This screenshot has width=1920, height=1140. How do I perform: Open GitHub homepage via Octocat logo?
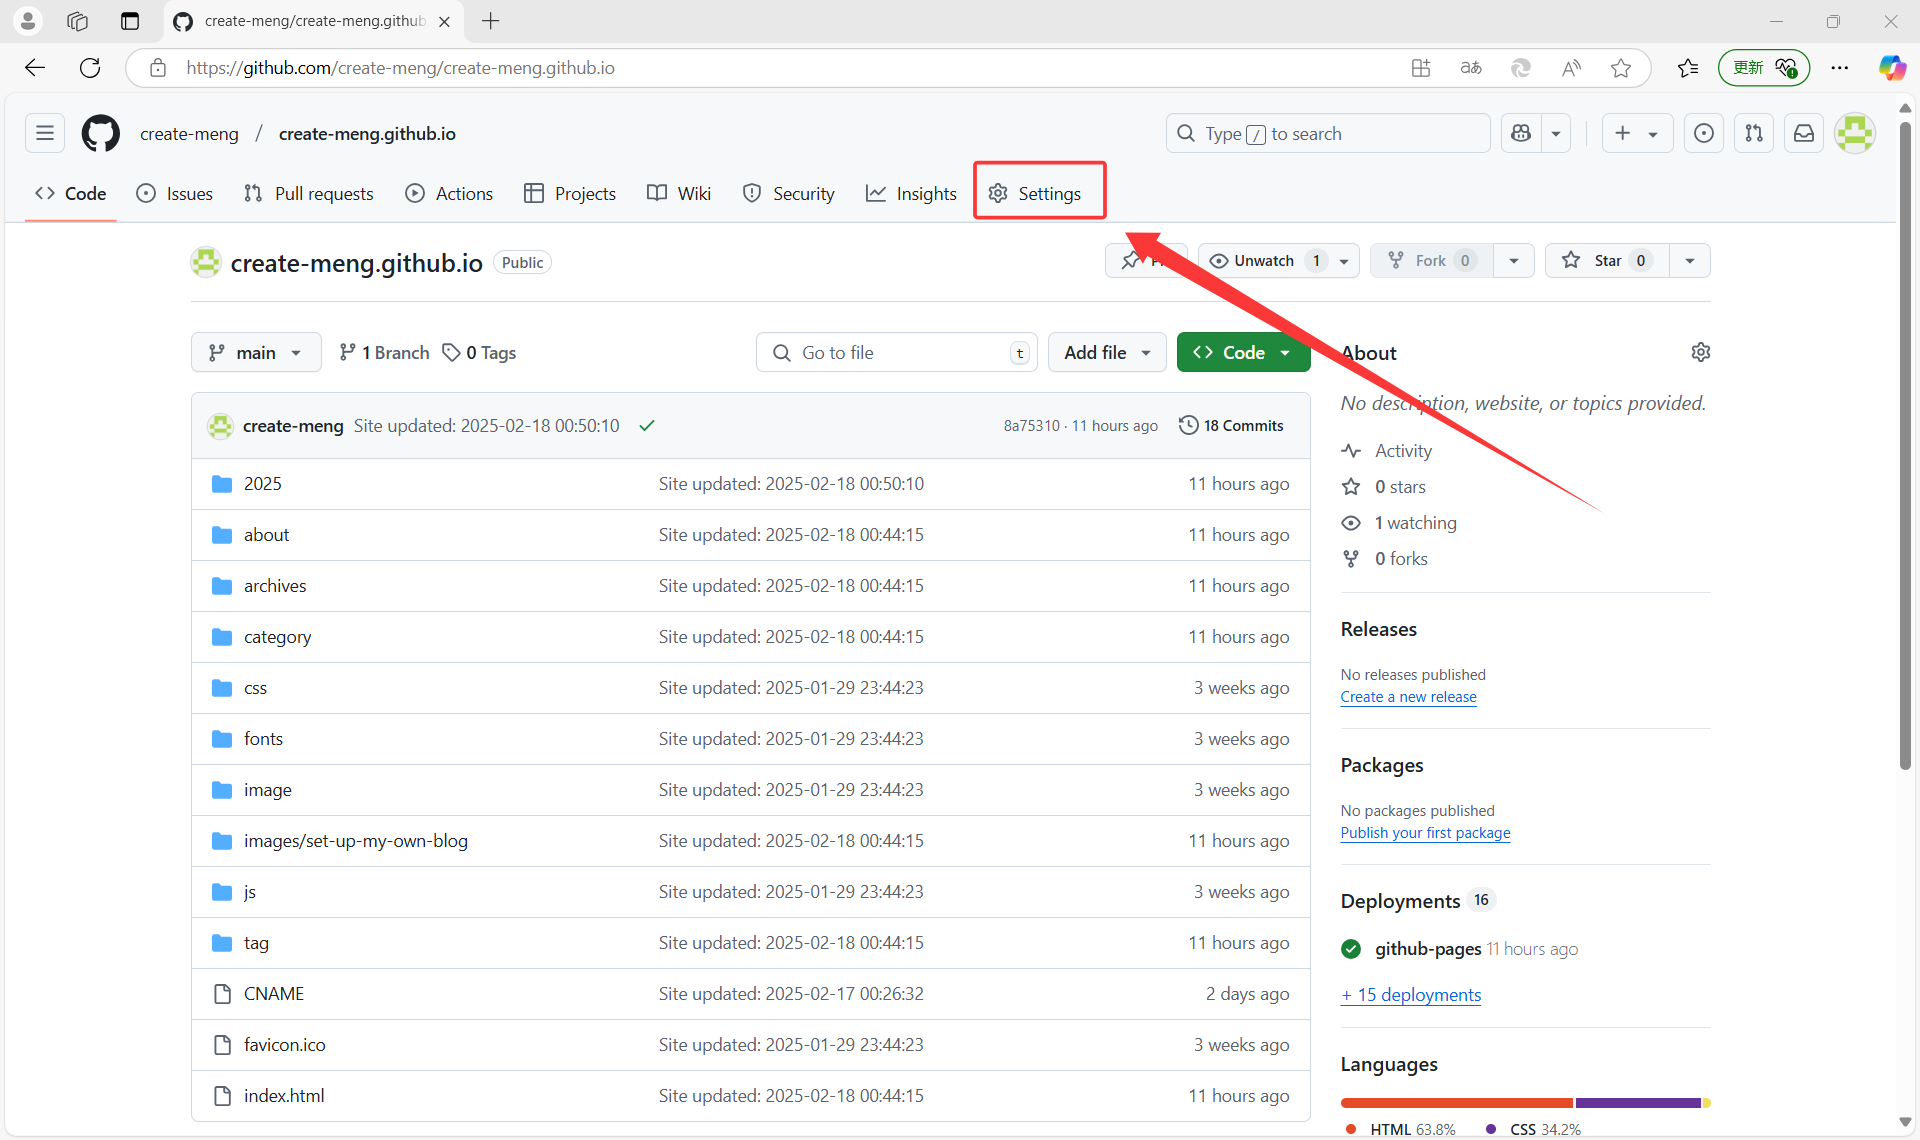[100, 133]
